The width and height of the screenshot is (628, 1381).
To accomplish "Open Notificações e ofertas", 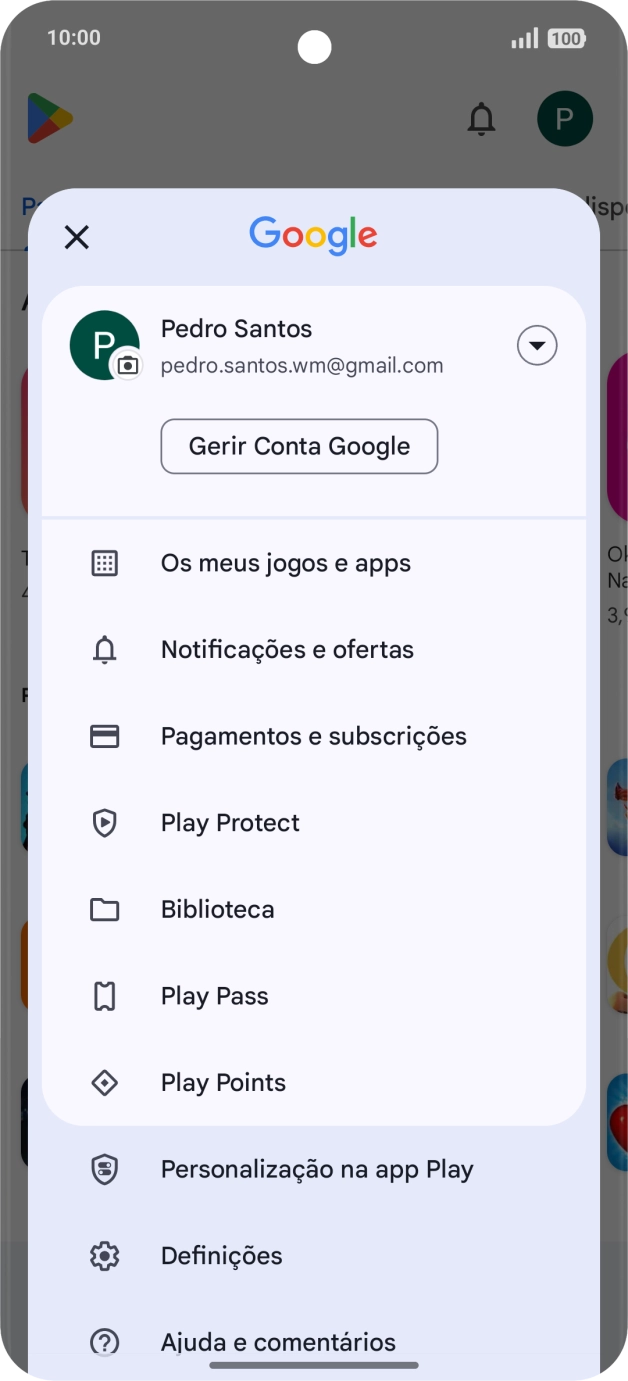I will (287, 649).
